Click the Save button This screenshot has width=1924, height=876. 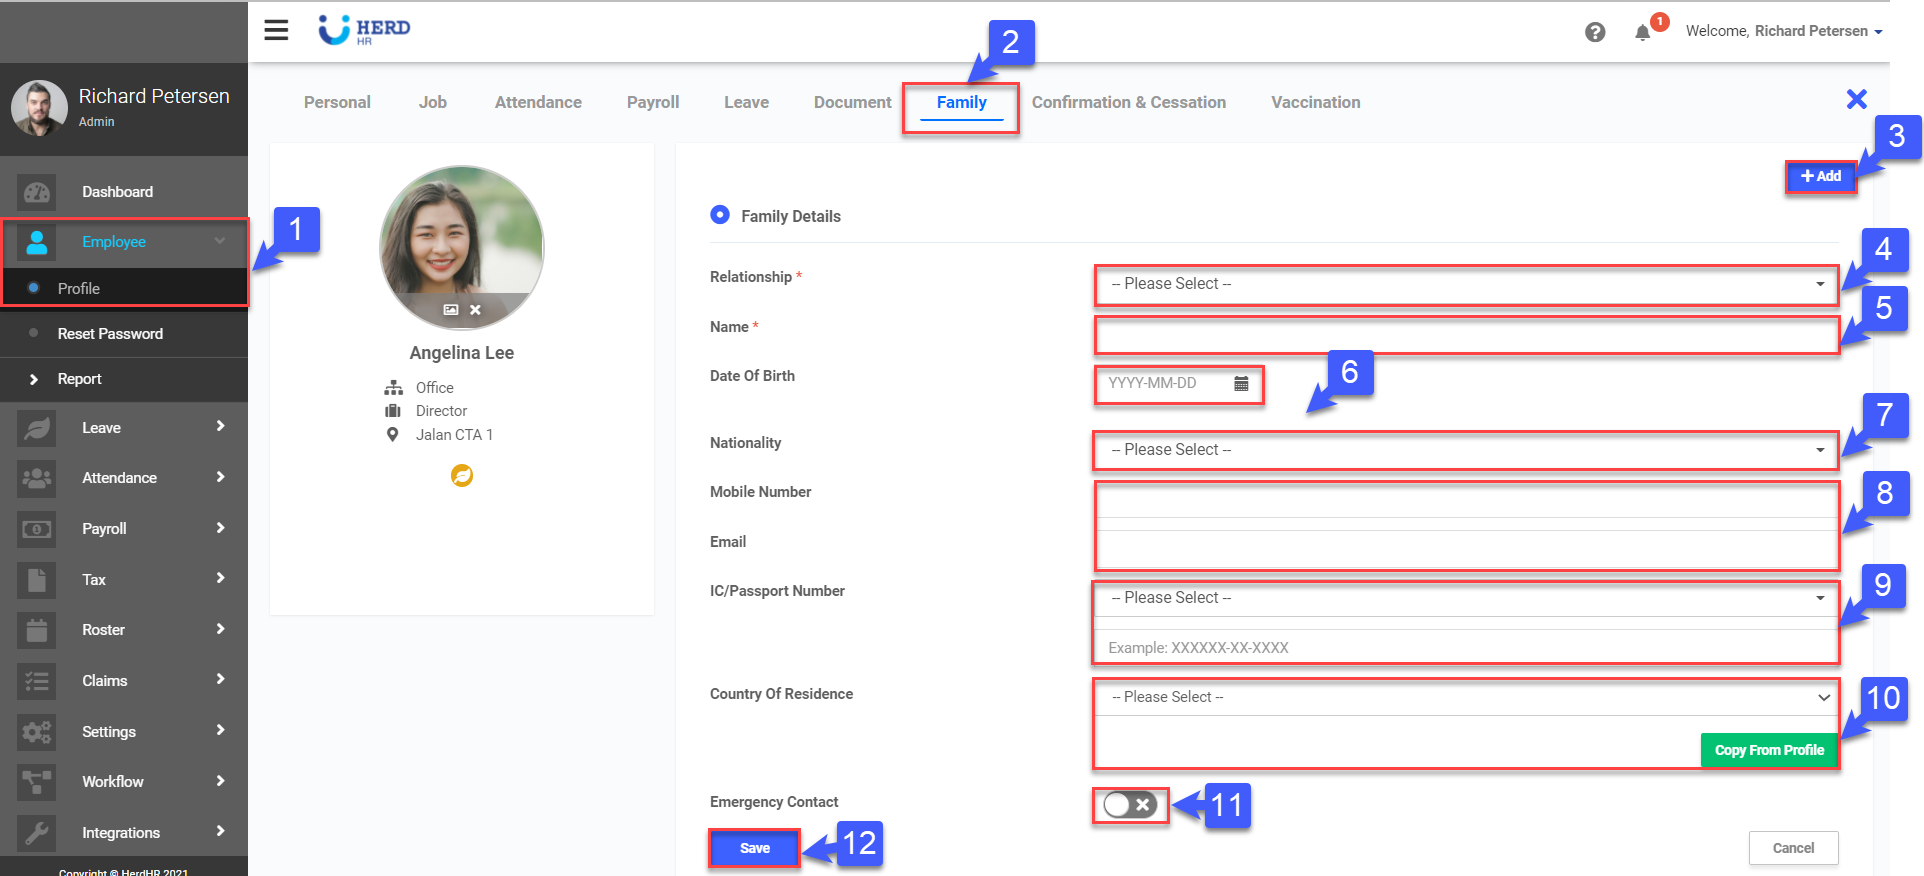coord(754,848)
